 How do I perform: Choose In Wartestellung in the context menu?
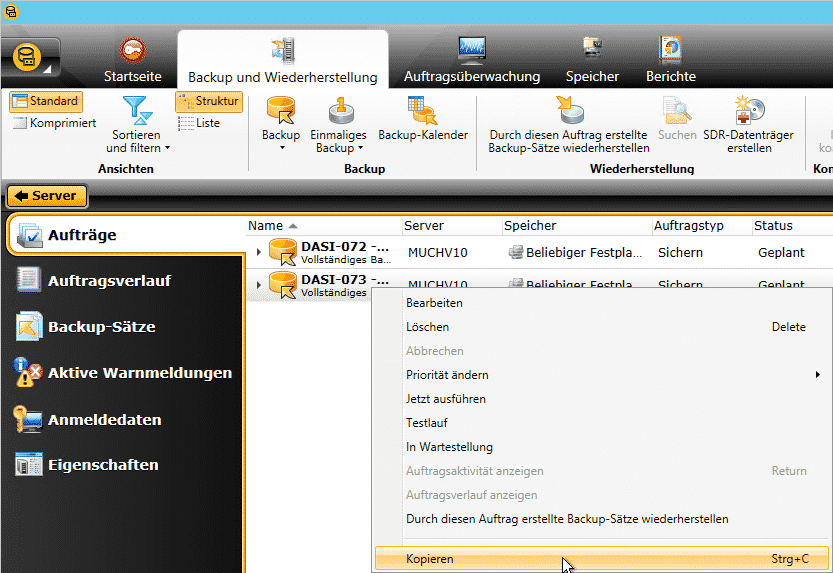601,447
